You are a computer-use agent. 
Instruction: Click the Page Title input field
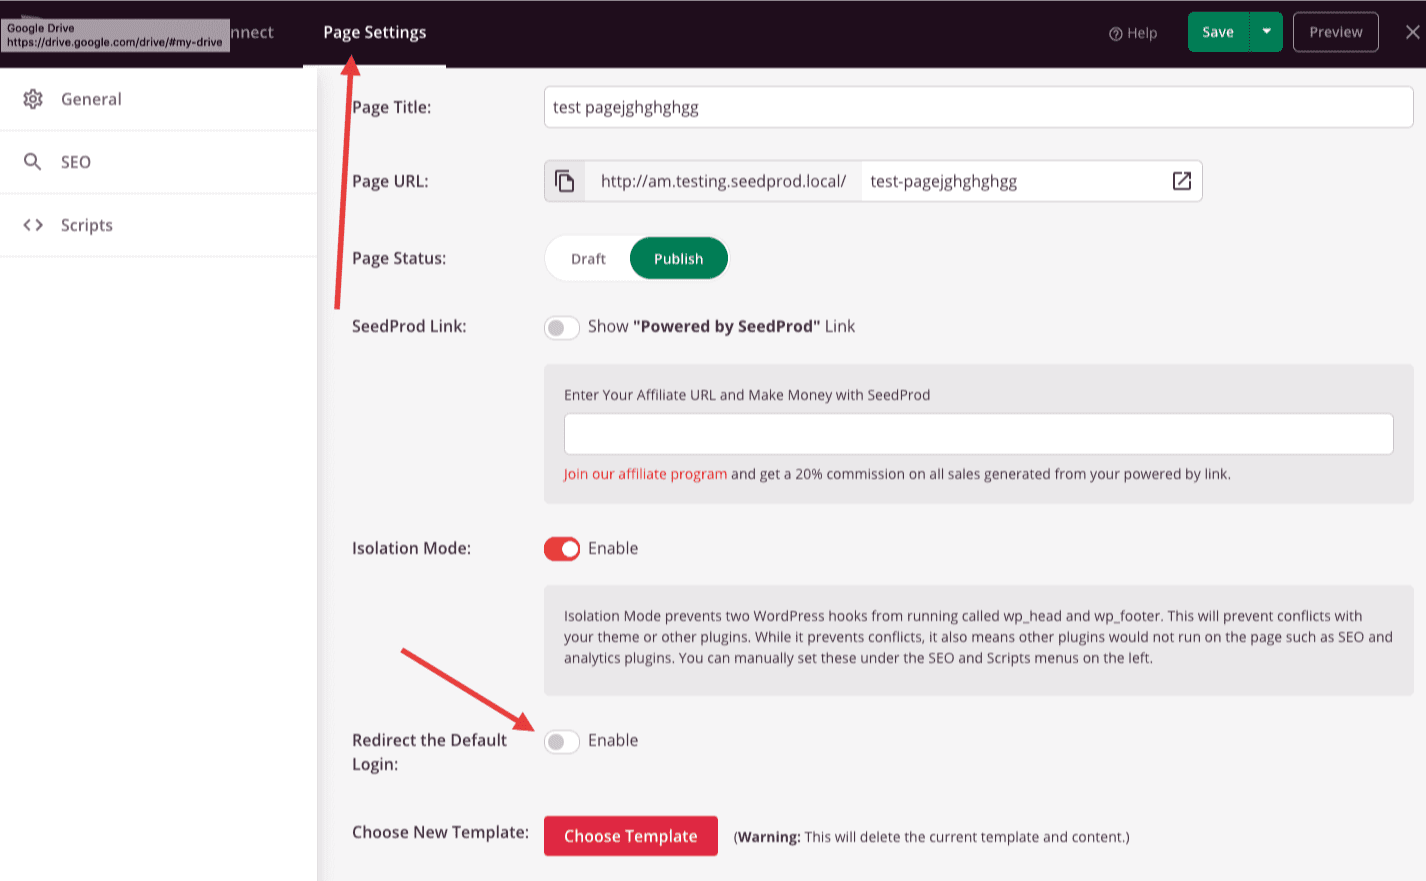(x=977, y=107)
